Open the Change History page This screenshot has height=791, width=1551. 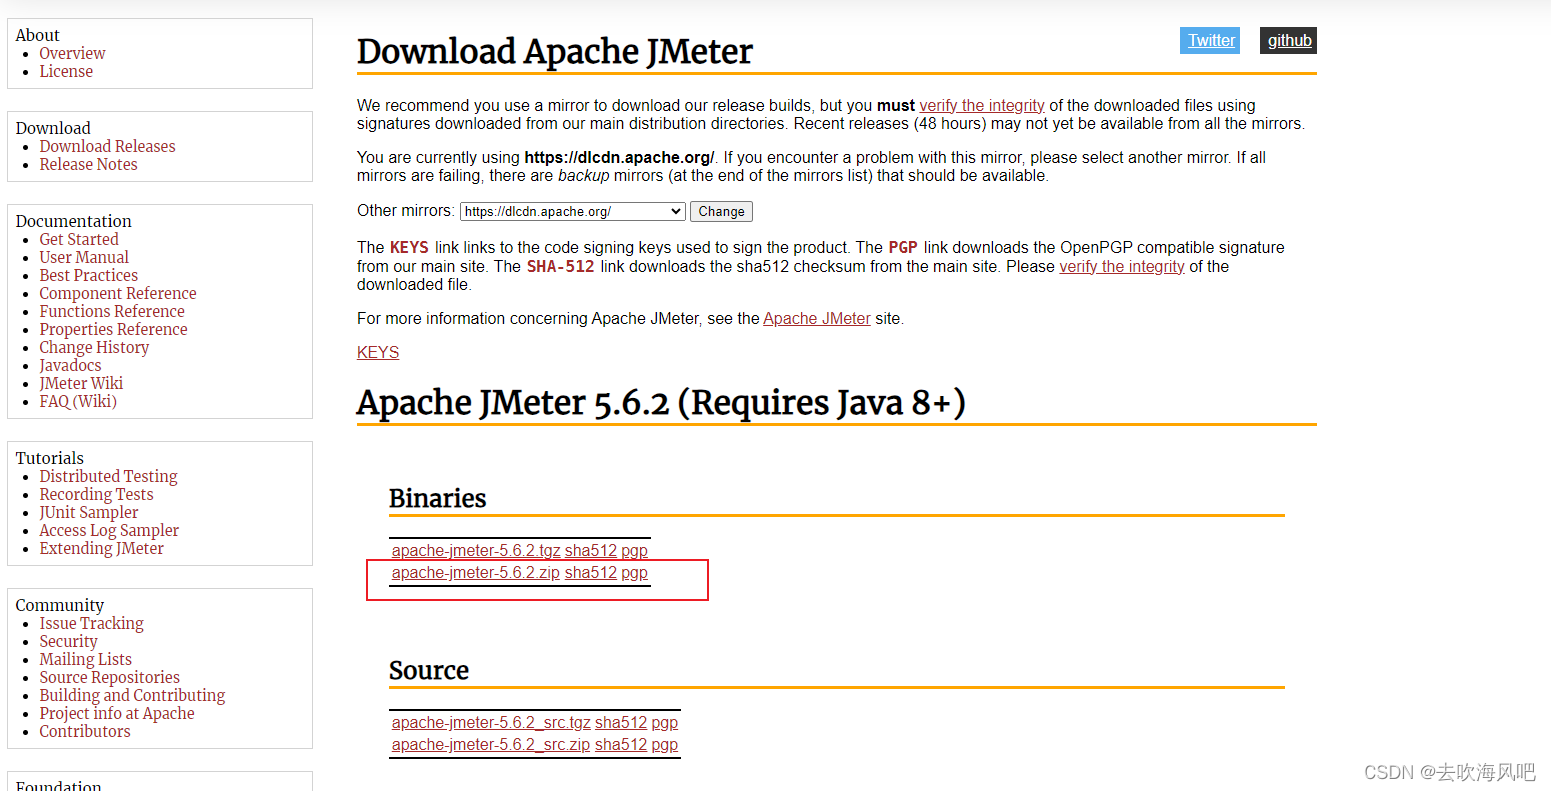point(94,347)
